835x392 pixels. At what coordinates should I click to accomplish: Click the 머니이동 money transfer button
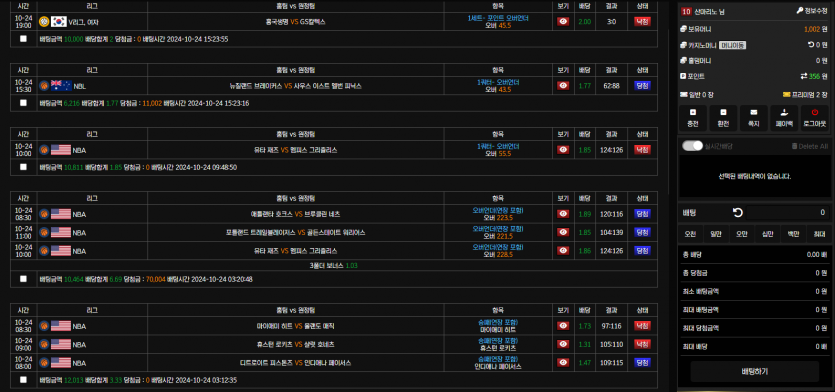(732, 45)
